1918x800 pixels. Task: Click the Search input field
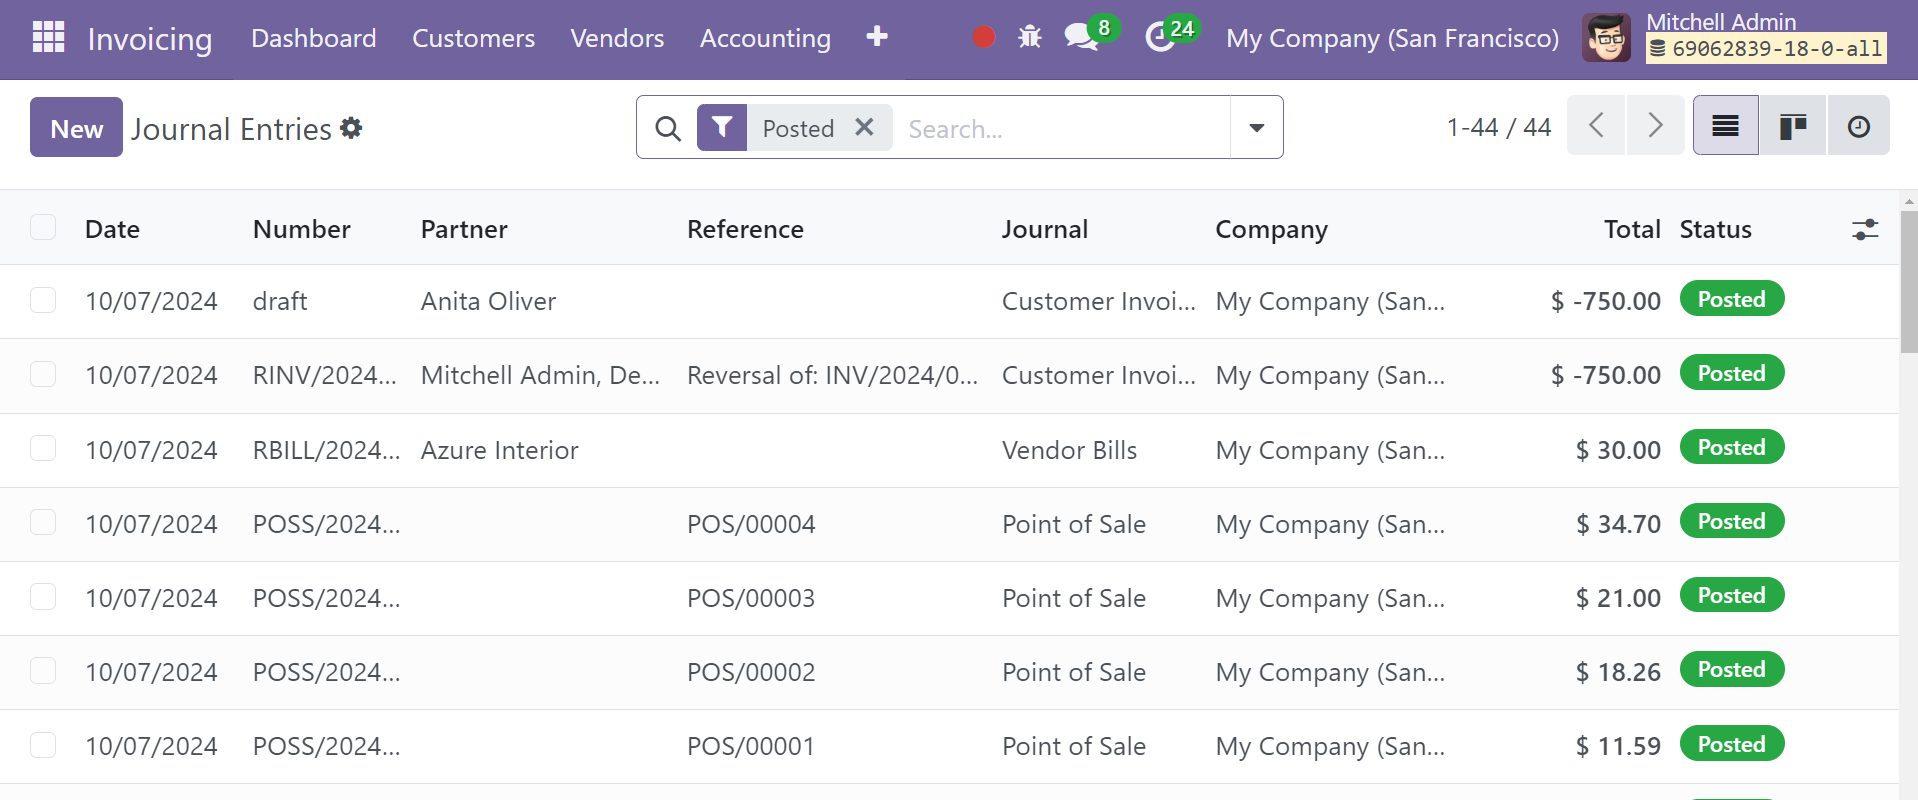pos(1060,129)
